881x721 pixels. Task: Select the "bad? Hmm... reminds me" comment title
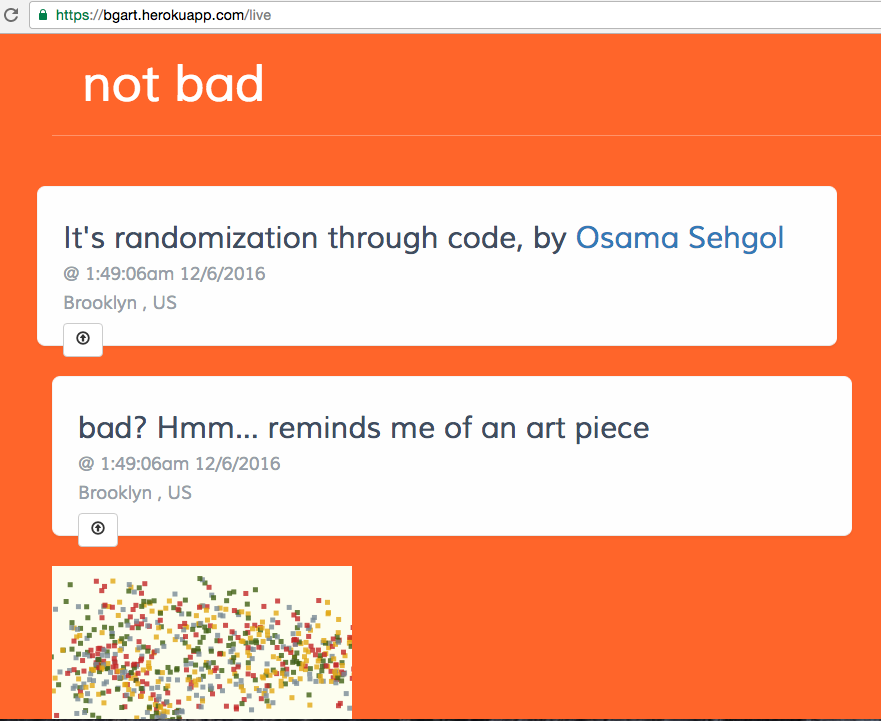[x=363, y=428]
